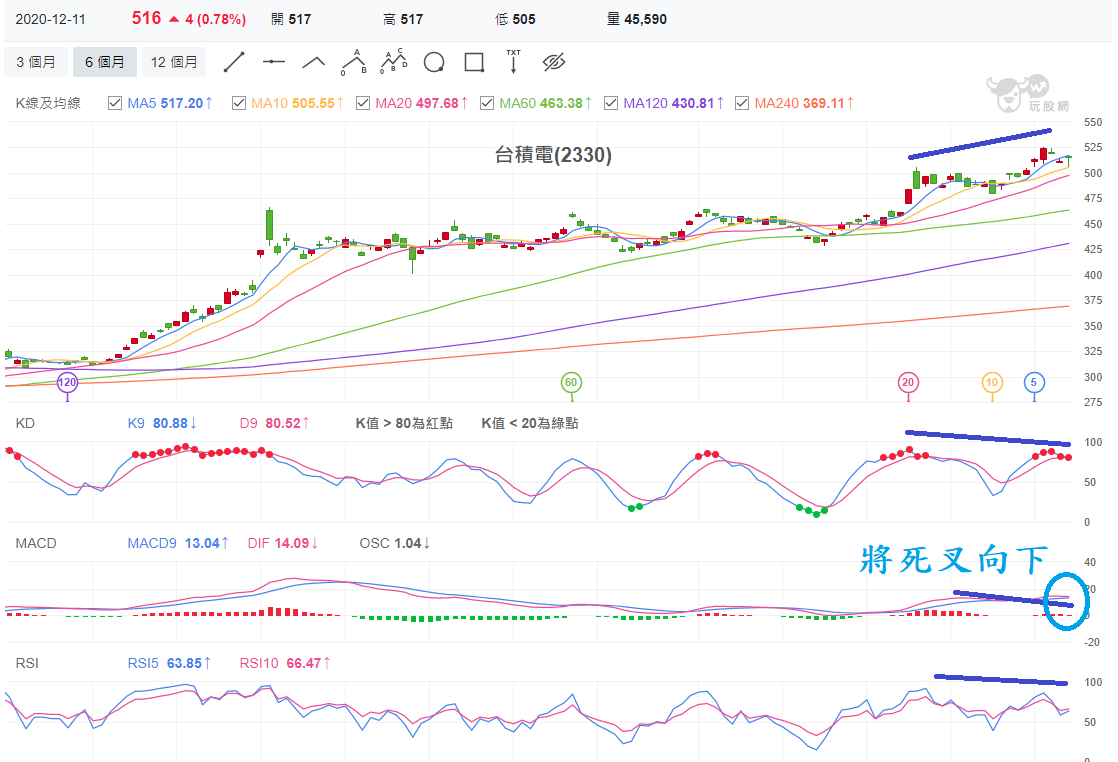Uncheck the MA240 moving average checkbox
The width and height of the screenshot is (1118, 762).
click(x=742, y=103)
